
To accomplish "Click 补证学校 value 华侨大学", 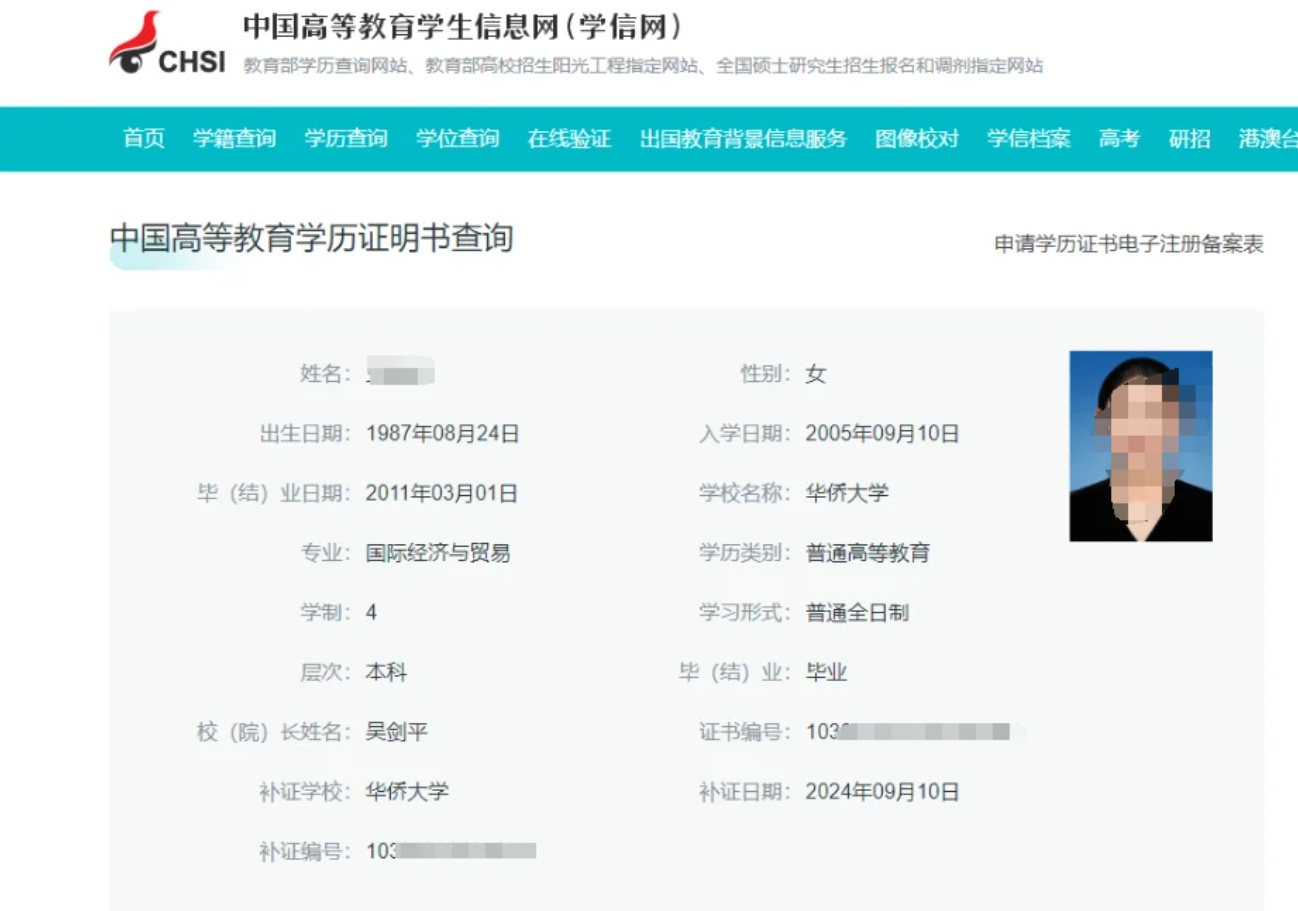I will 407,792.
